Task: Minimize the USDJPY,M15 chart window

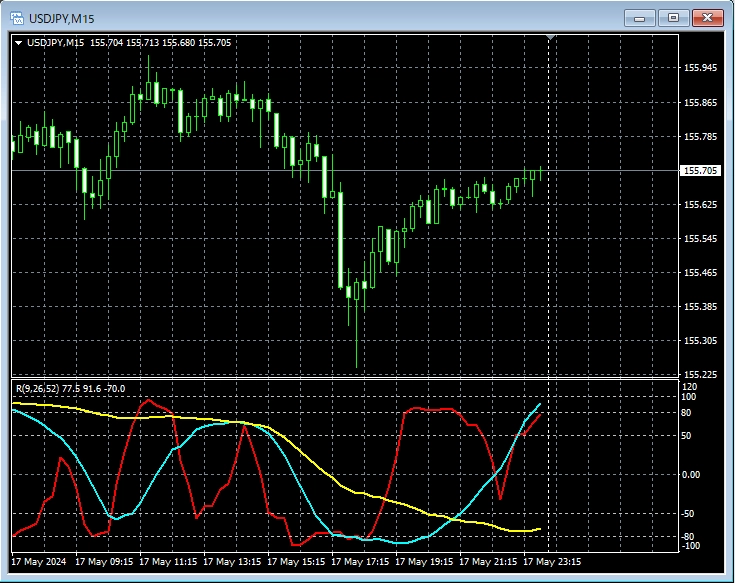Action: click(639, 18)
